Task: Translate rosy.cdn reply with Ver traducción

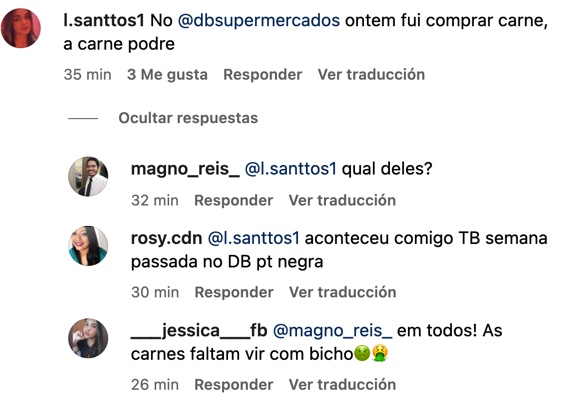Action: (x=342, y=292)
